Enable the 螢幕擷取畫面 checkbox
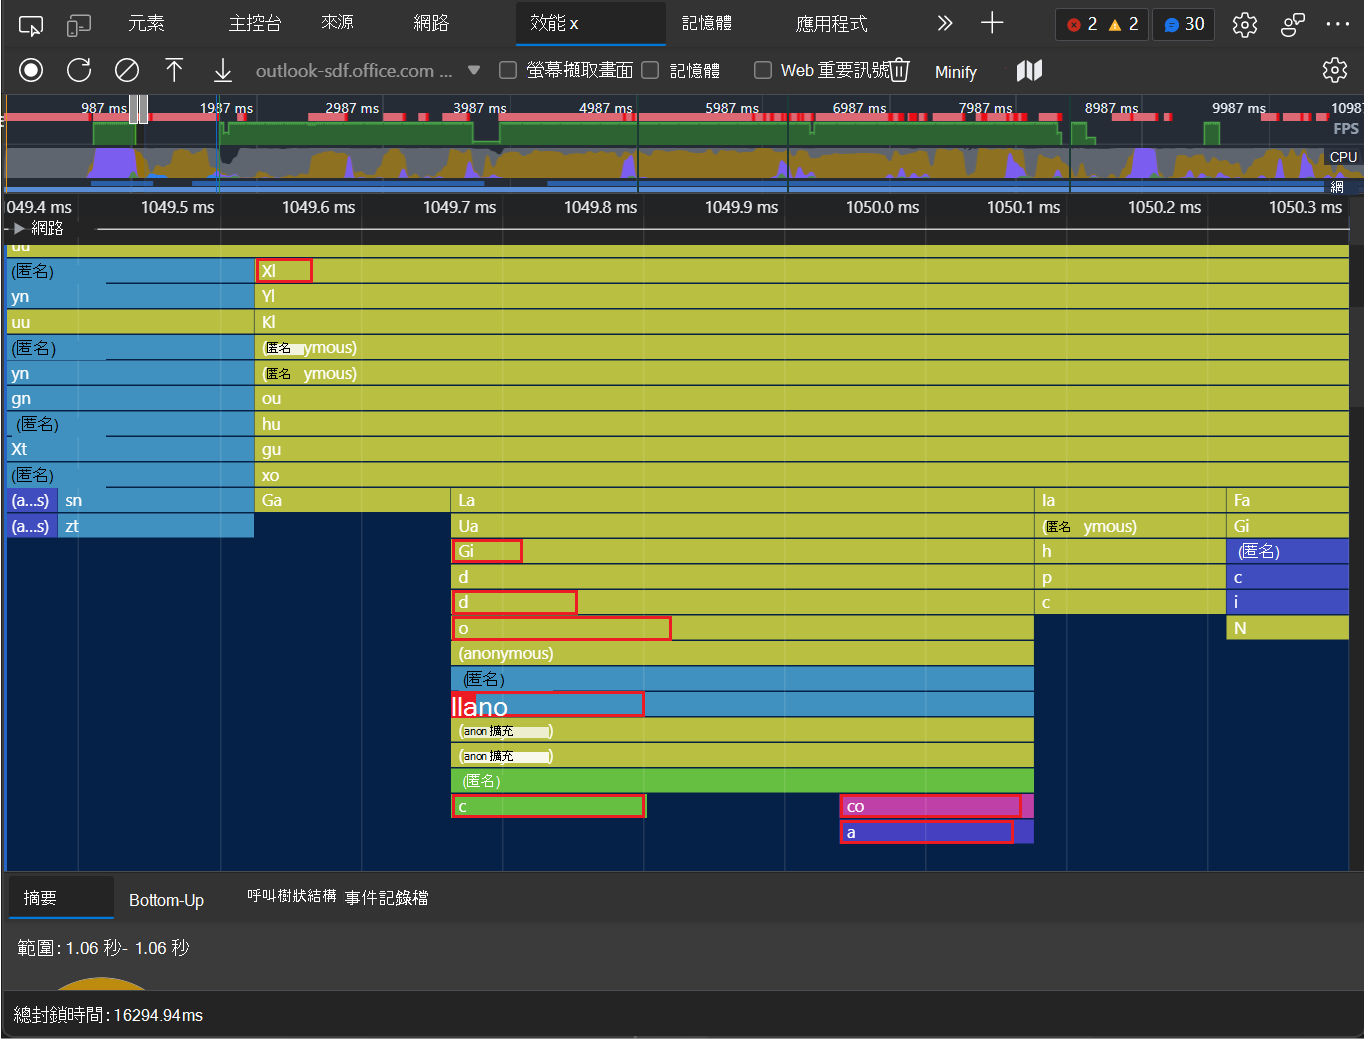Screen dimensions: 1364x1039 508,70
